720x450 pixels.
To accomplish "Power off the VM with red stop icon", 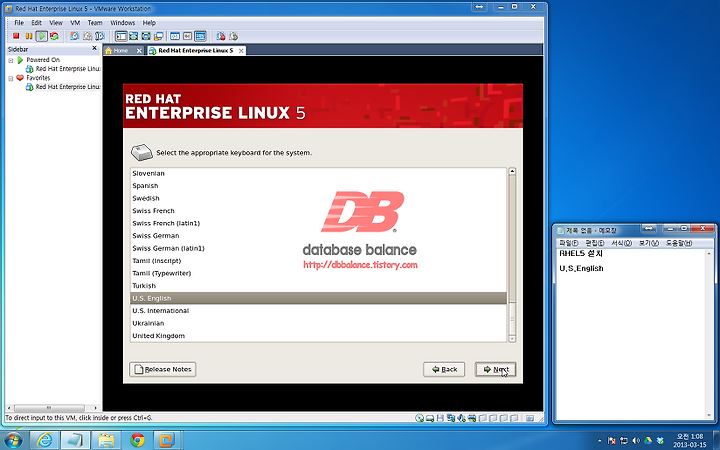I will (x=16, y=36).
